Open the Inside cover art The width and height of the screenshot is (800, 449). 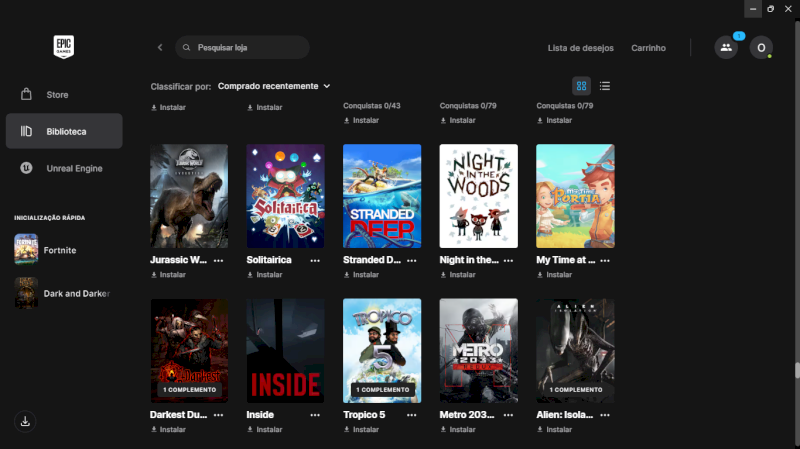point(286,351)
